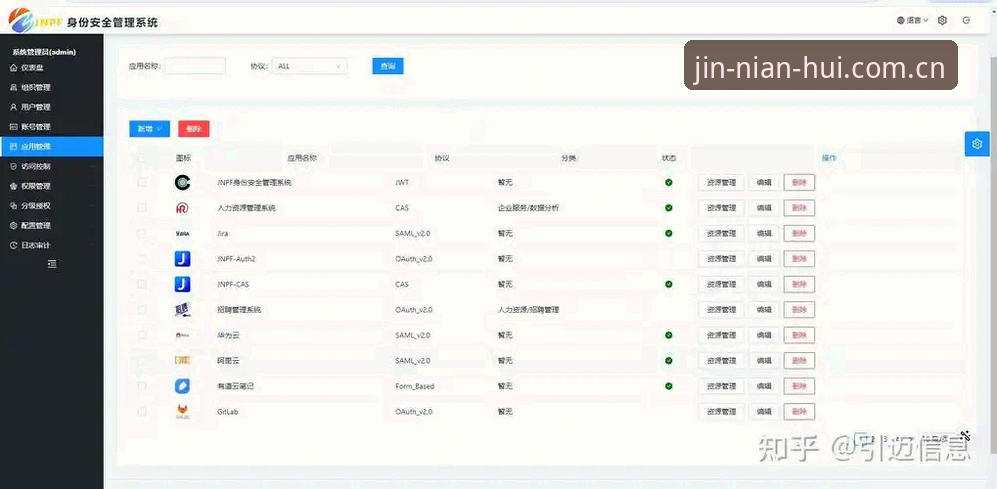Click the JNPF身份安全管理系统 row app icon
Image resolution: width=997 pixels, height=489 pixels.
(x=182, y=183)
